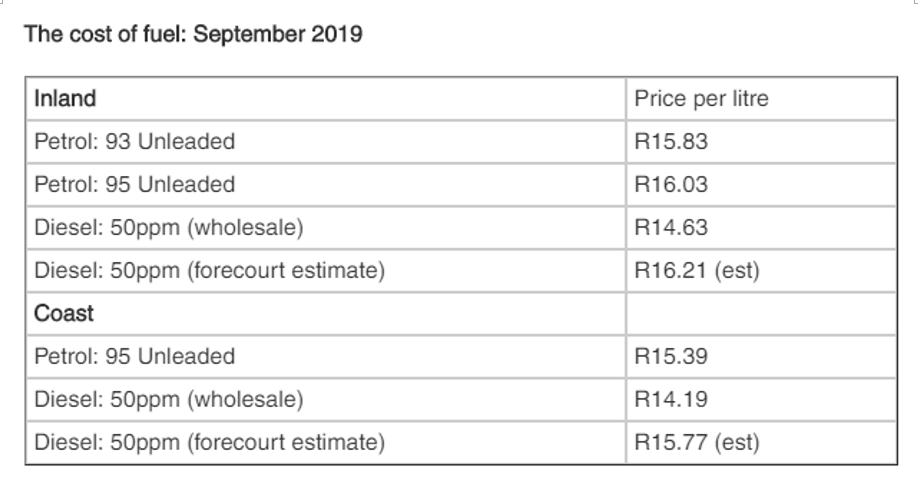
Task: Click the R15.39 price cell
Action: click(761, 356)
